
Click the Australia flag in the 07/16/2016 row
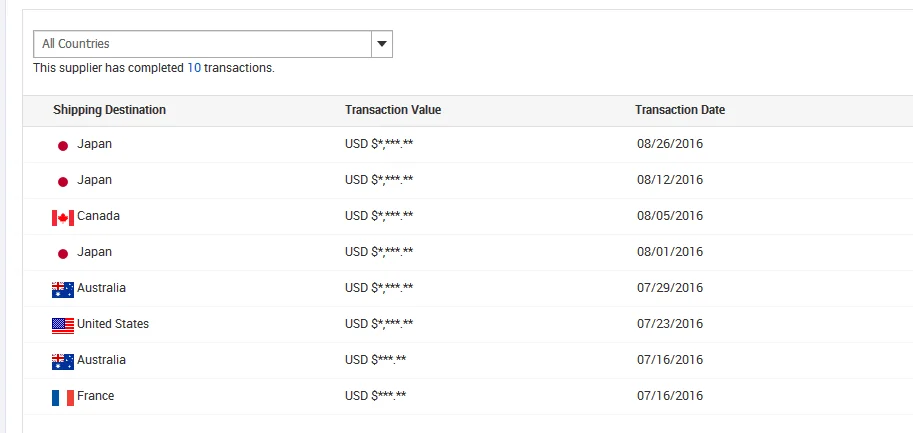[63, 361]
